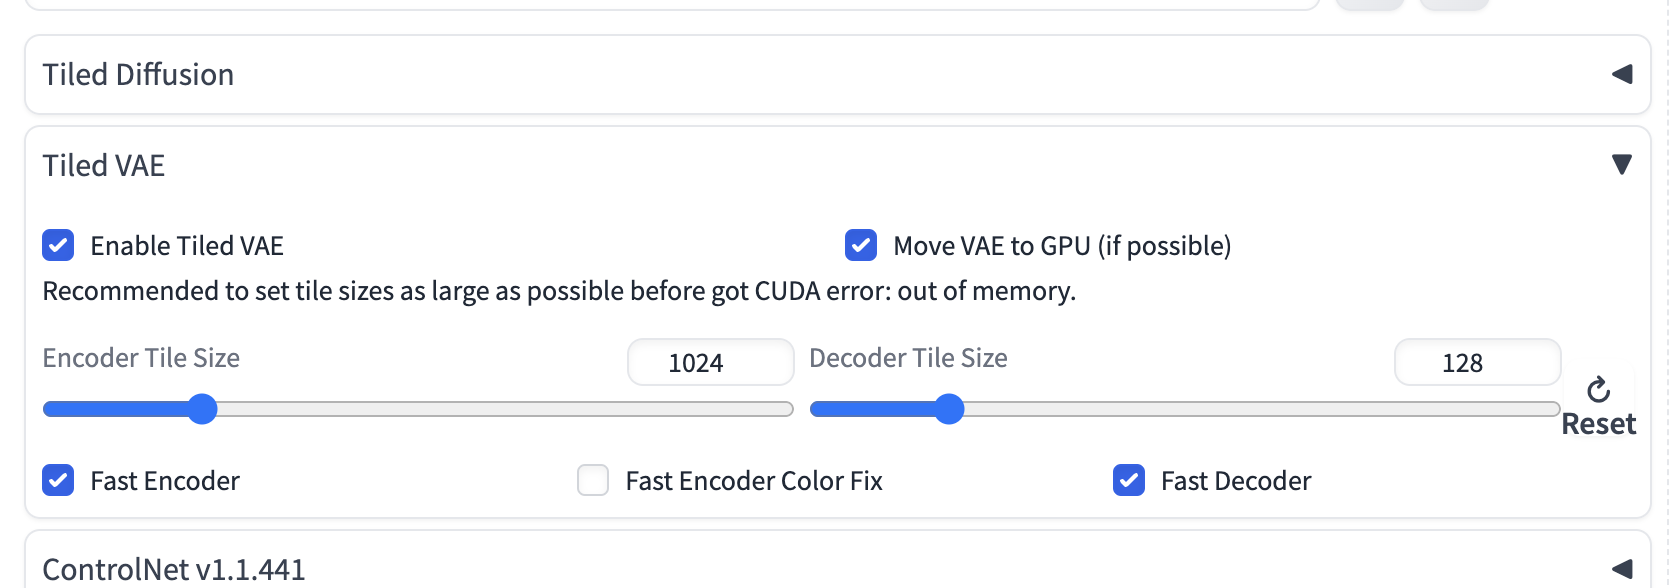Focus the Decoder Tile Size number field
Image resolution: width=1676 pixels, height=588 pixels.
1477,362
